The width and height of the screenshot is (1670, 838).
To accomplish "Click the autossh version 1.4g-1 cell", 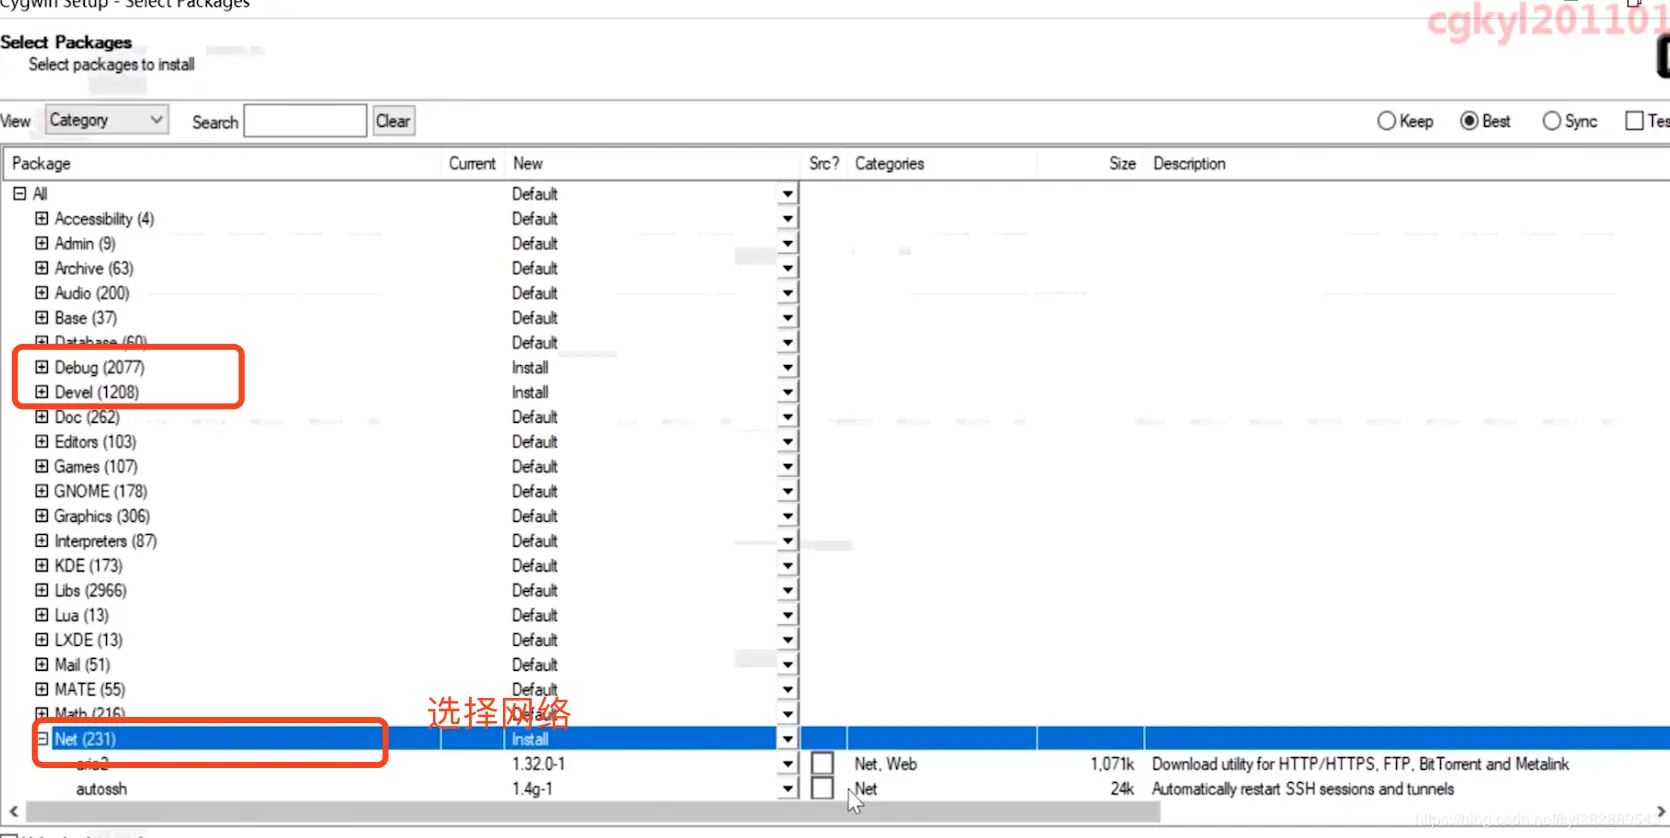I will pos(532,789).
